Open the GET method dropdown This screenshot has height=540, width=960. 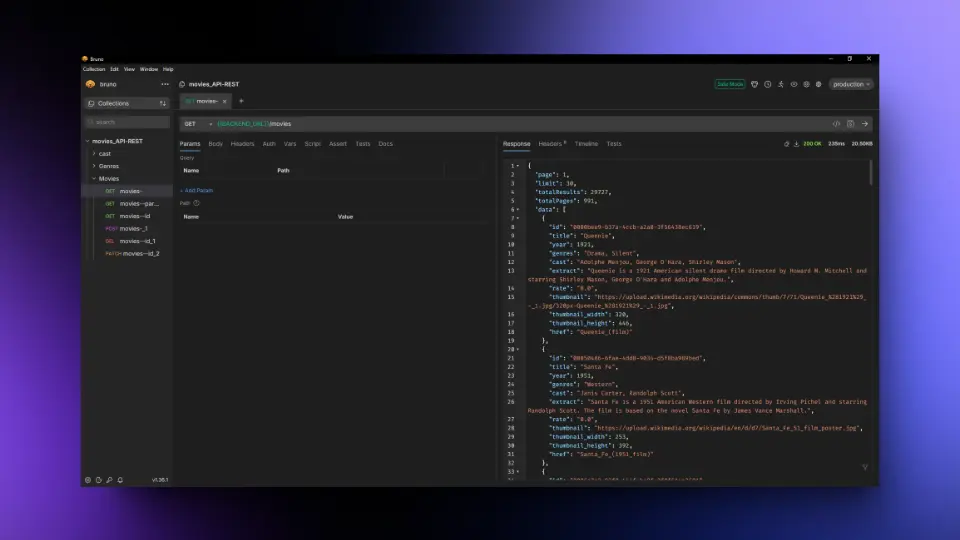coord(198,124)
